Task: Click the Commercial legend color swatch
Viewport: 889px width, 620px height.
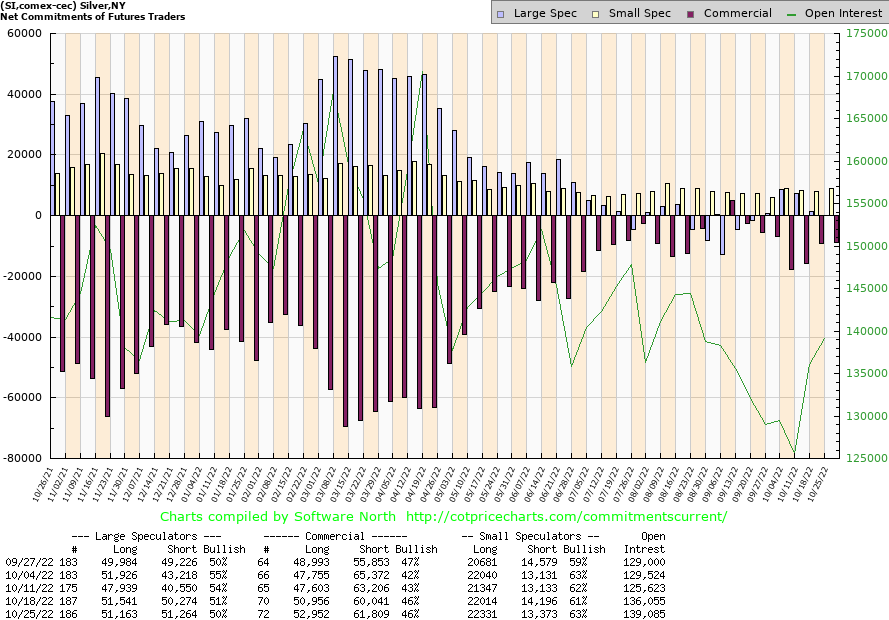Action: pos(691,13)
